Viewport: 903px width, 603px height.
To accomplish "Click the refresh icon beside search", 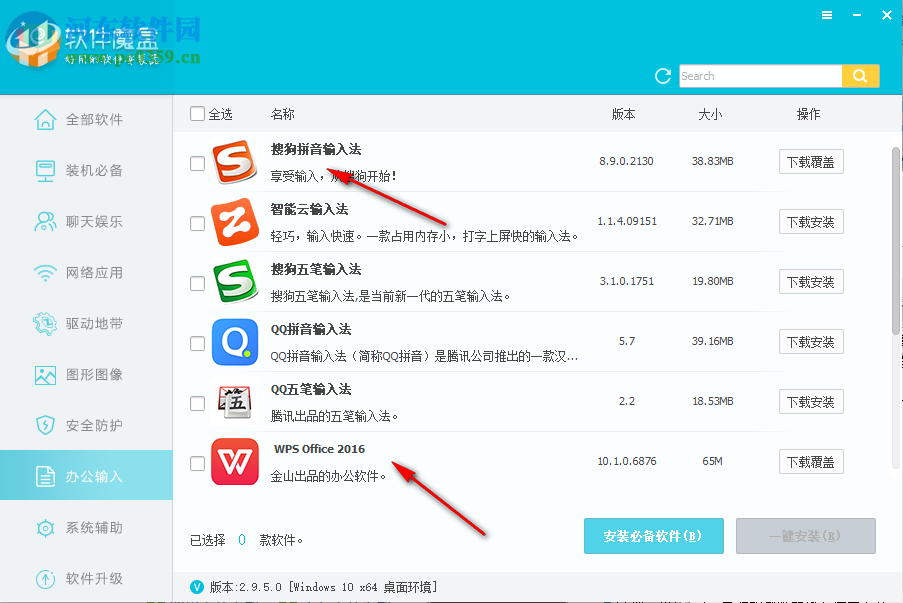I will click(x=662, y=75).
